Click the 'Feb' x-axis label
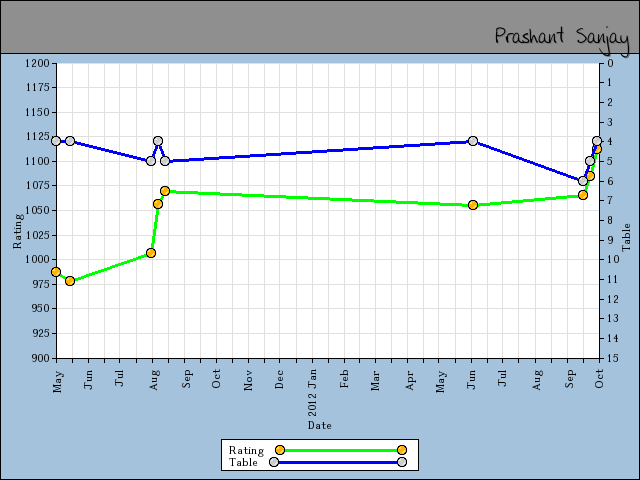This screenshot has height=480, width=640. 344,379
